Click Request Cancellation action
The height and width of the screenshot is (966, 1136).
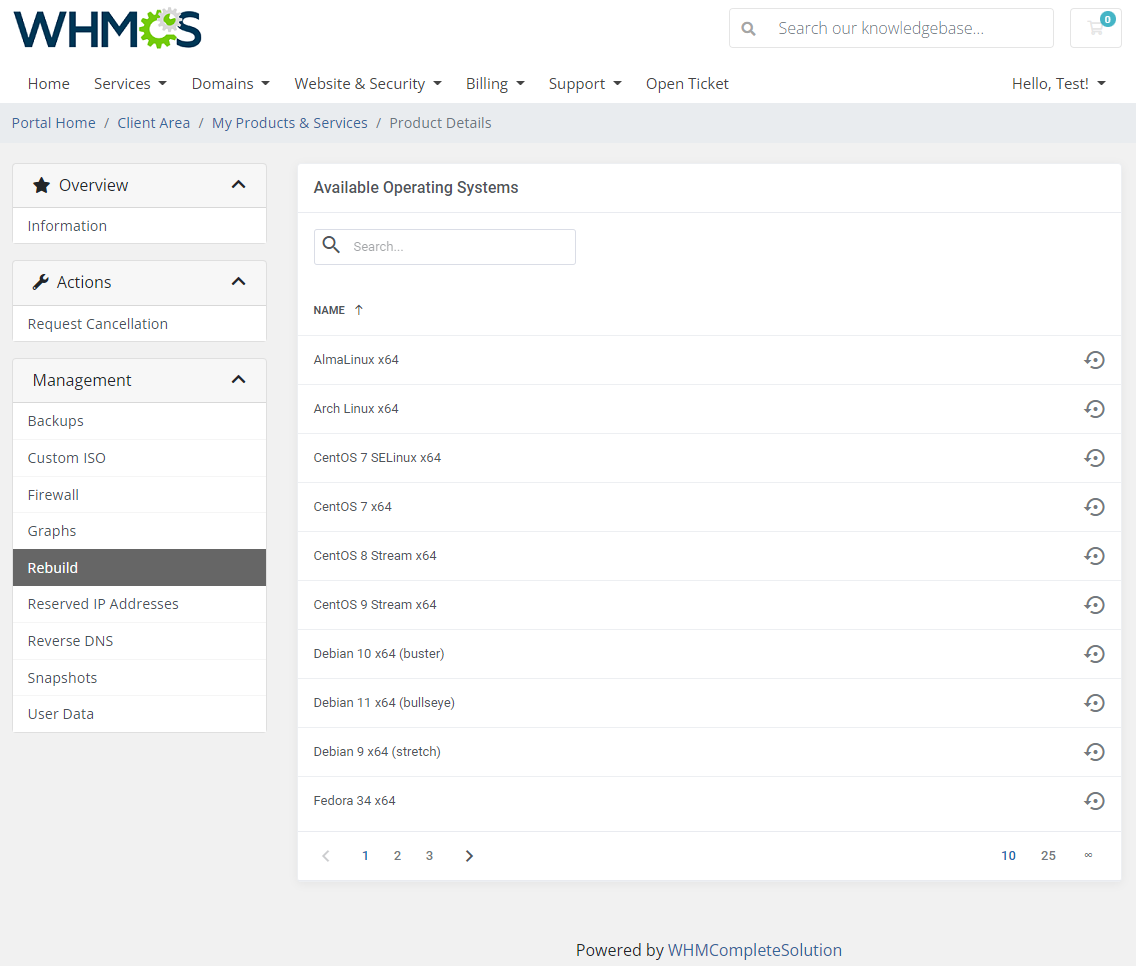point(139,324)
